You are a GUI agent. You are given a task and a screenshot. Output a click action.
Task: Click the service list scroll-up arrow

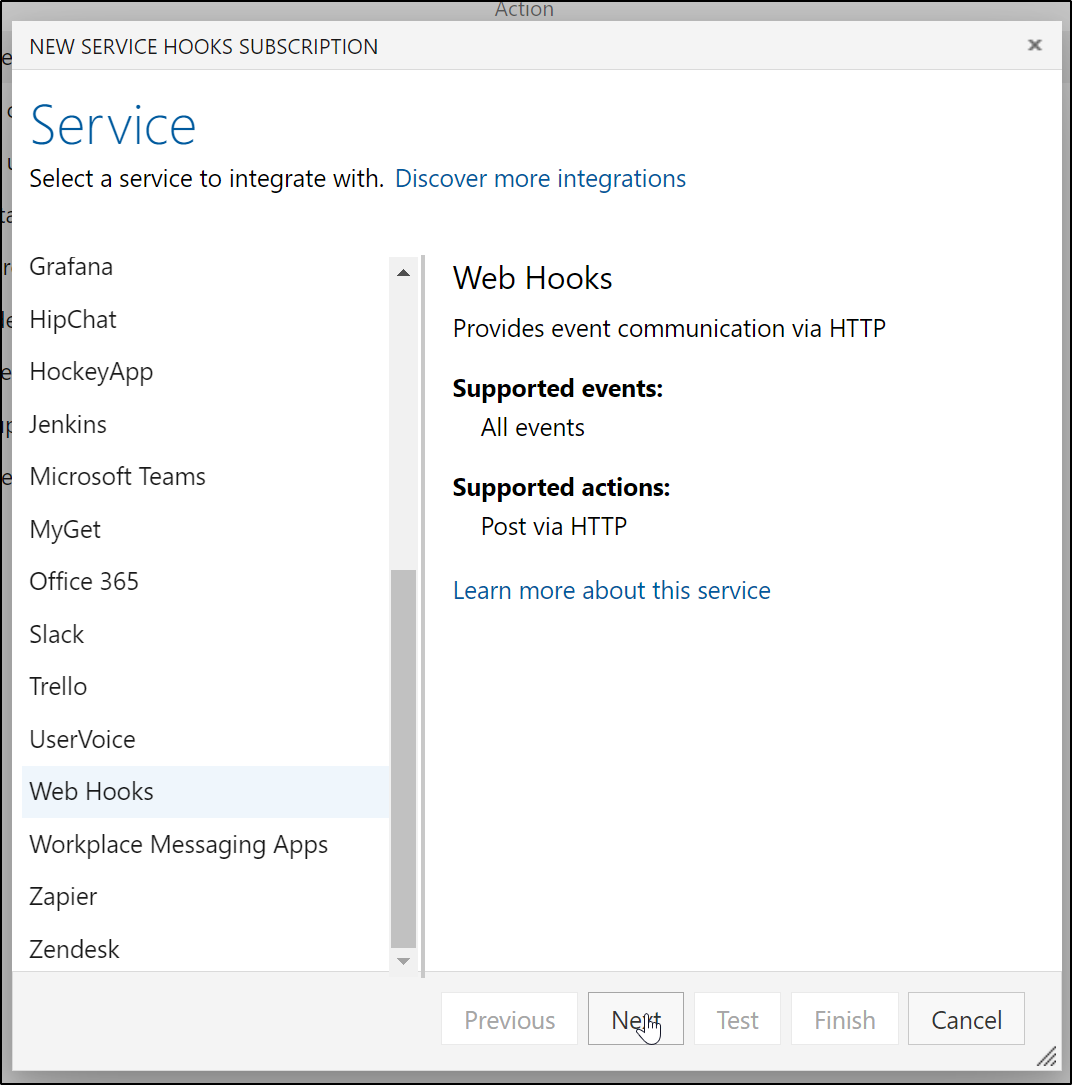(403, 273)
